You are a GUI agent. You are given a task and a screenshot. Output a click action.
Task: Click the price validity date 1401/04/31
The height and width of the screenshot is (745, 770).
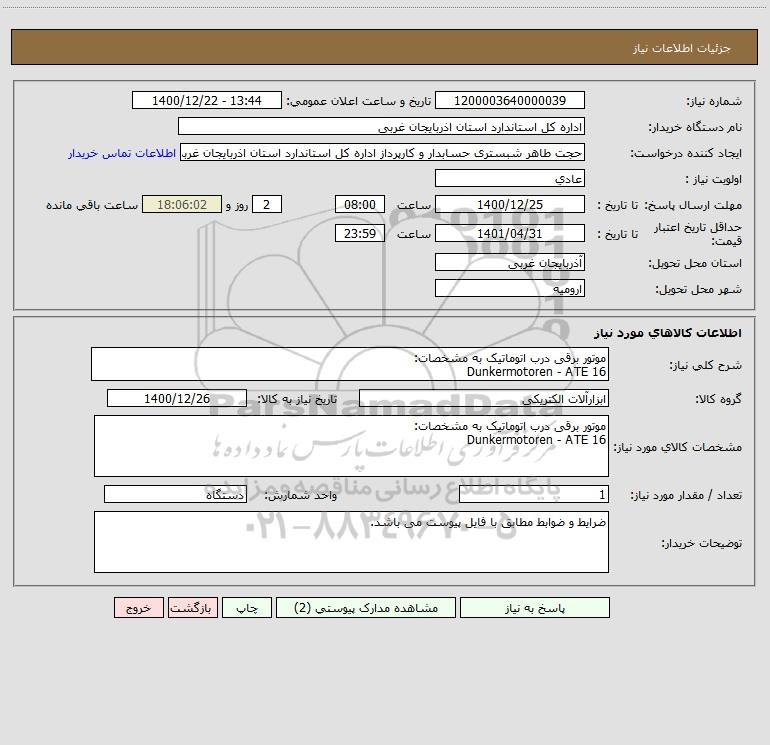pyautogui.click(x=510, y=233)
